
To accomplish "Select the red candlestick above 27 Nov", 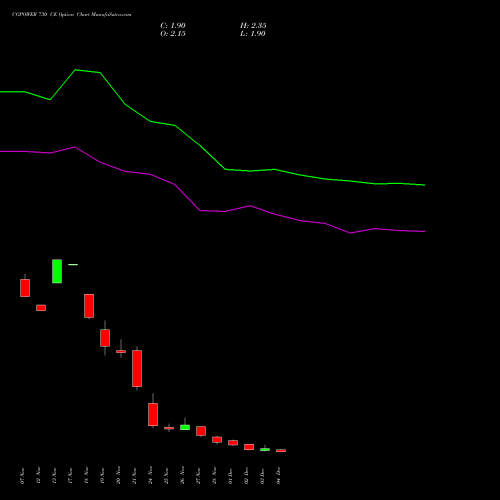I will tap(201, 431).
